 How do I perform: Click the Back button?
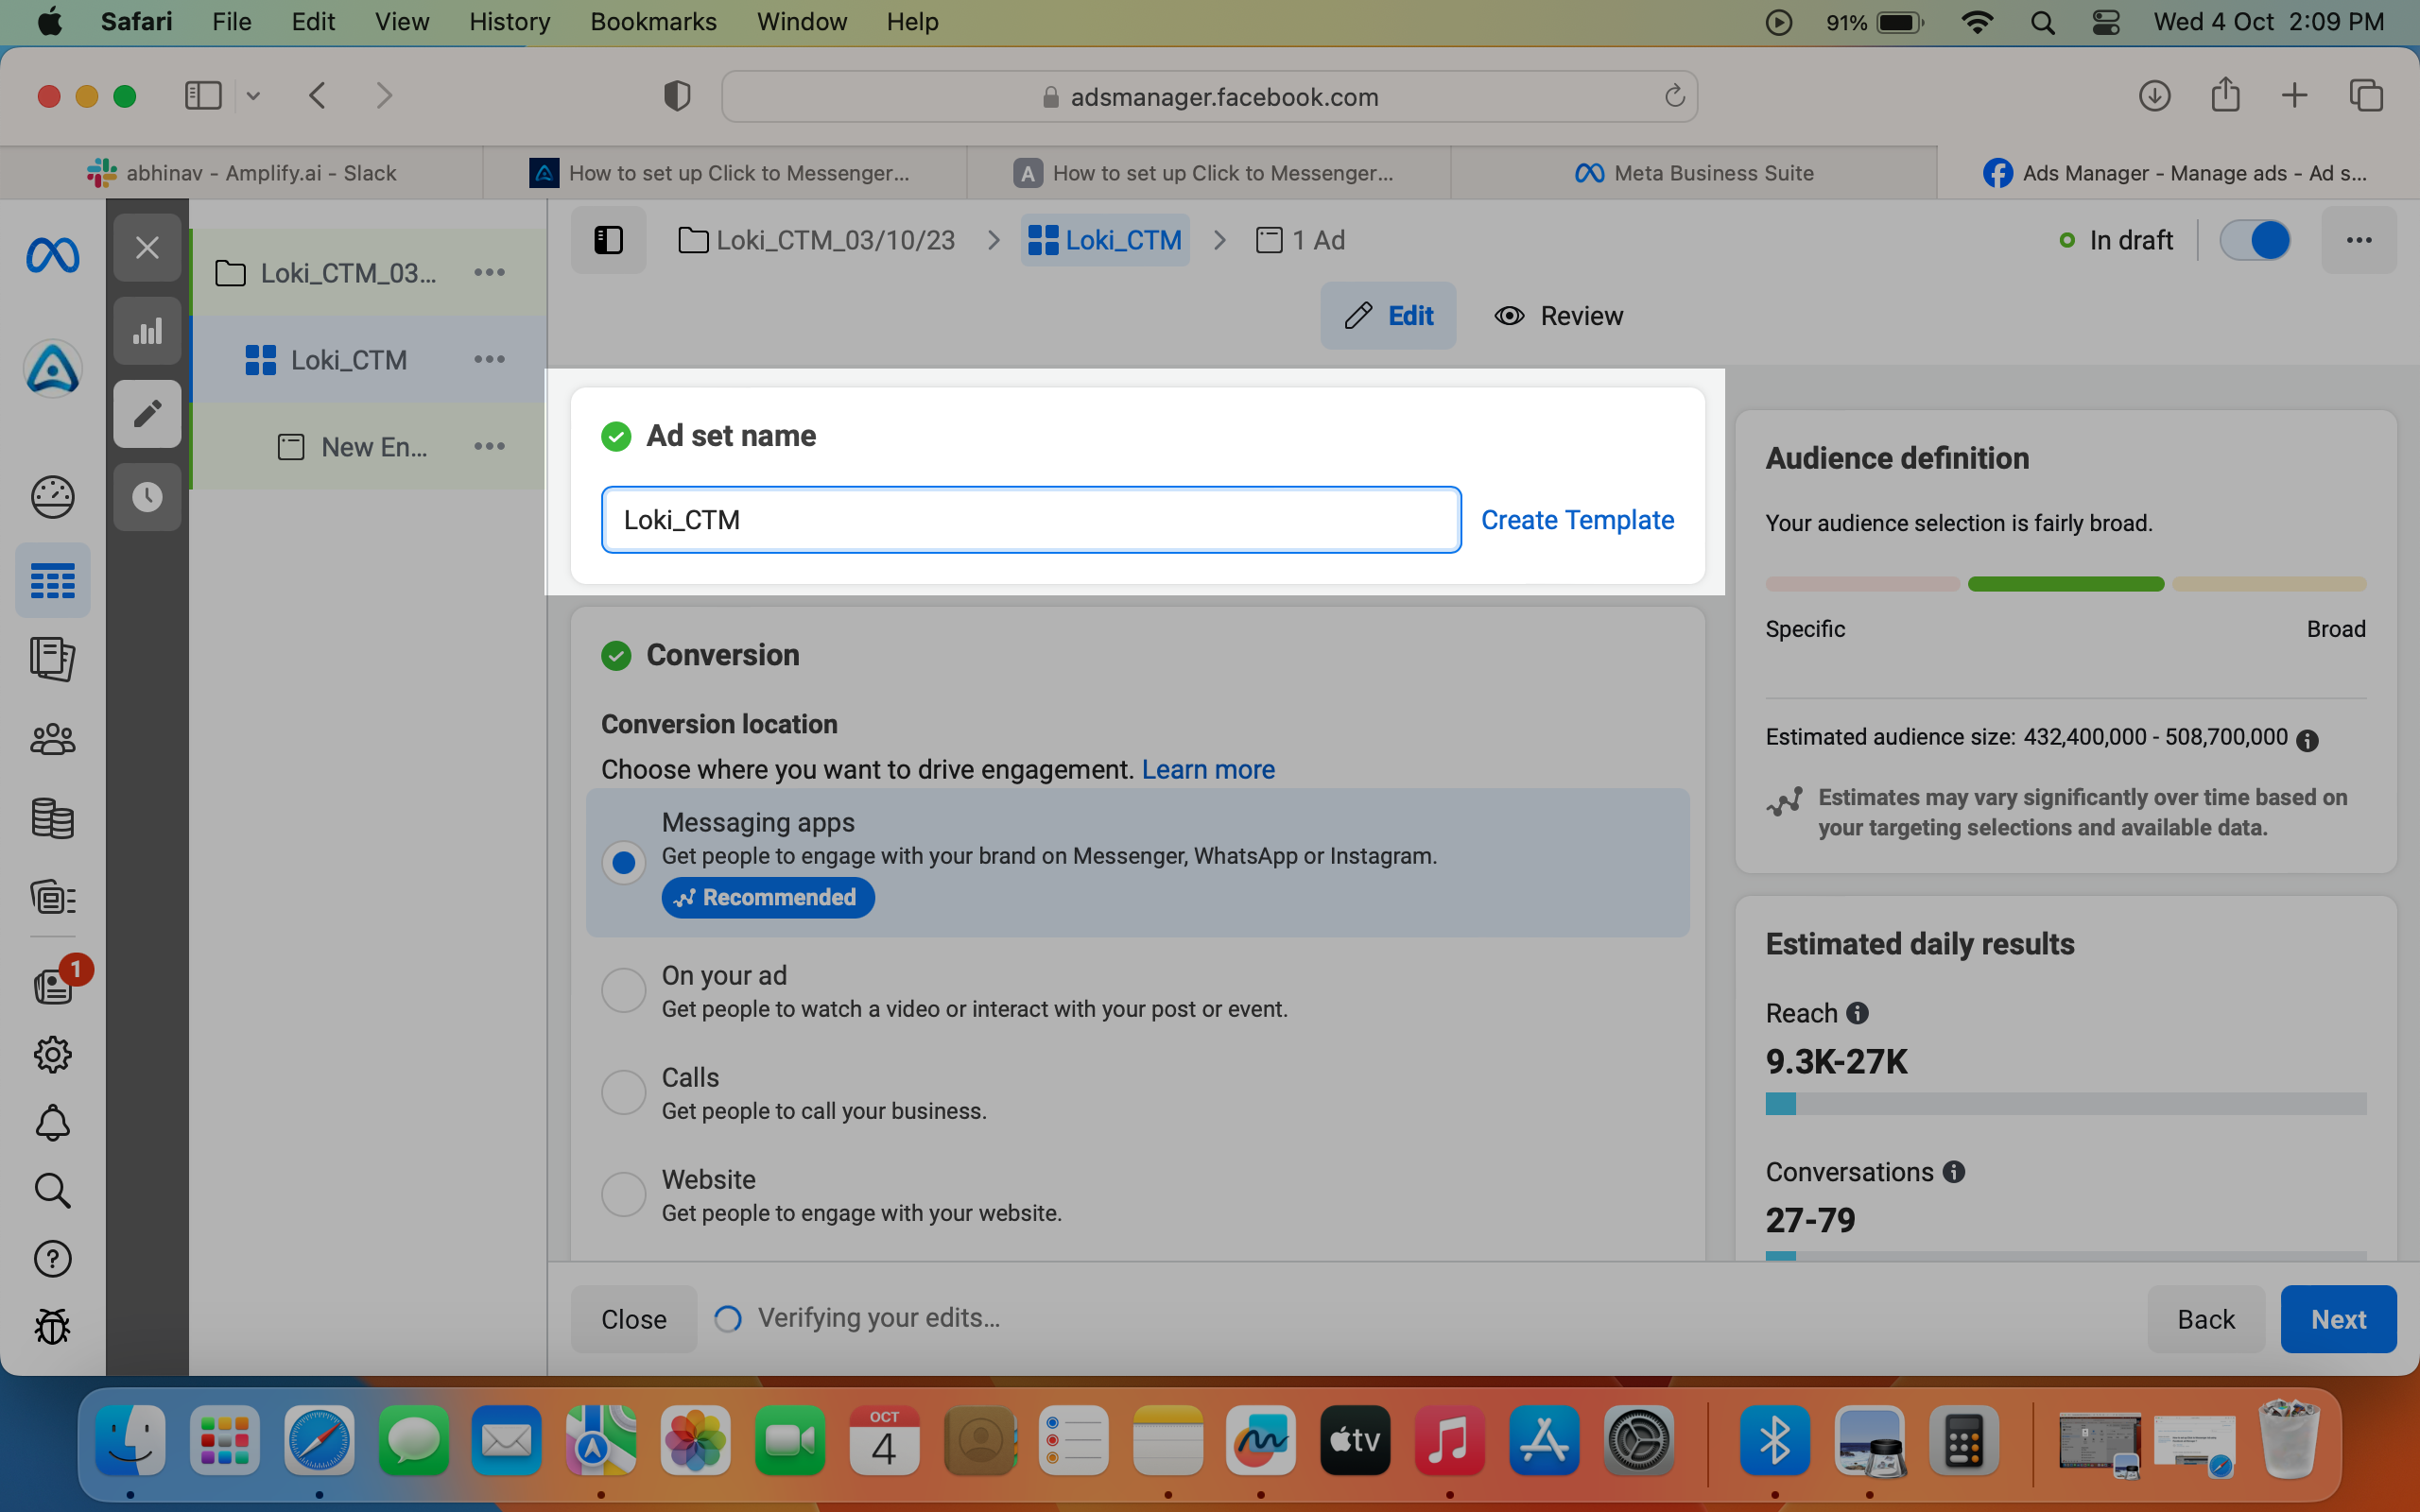click(x=2206, y=1319)
